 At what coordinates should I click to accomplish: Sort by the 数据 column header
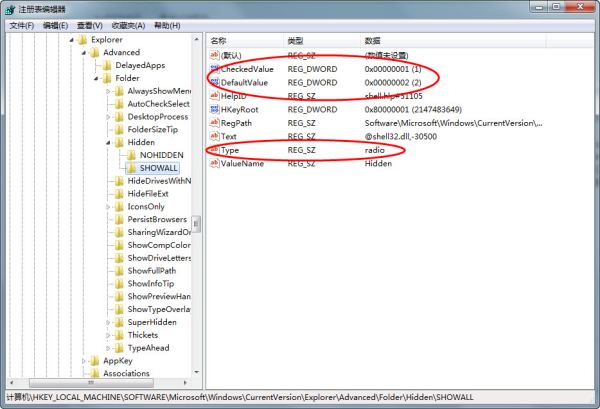453,41
